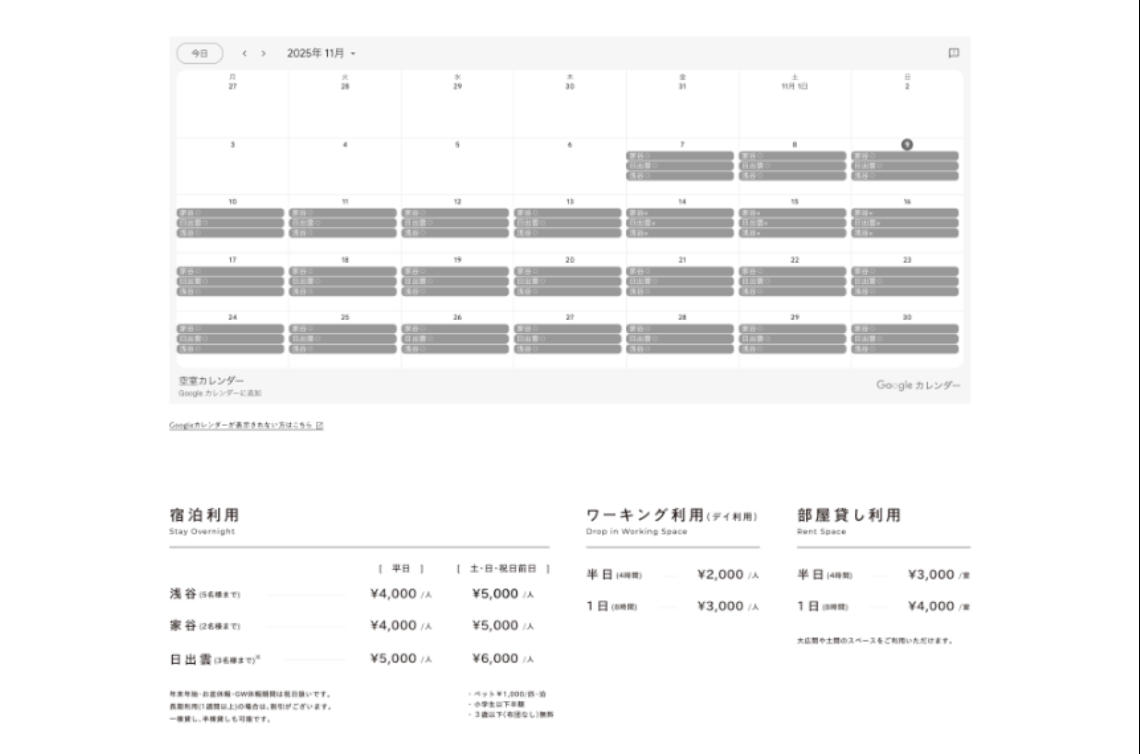Click the date number 24 in the calendar
Screen dimensions: 1140x754
[x=232, y=317]
